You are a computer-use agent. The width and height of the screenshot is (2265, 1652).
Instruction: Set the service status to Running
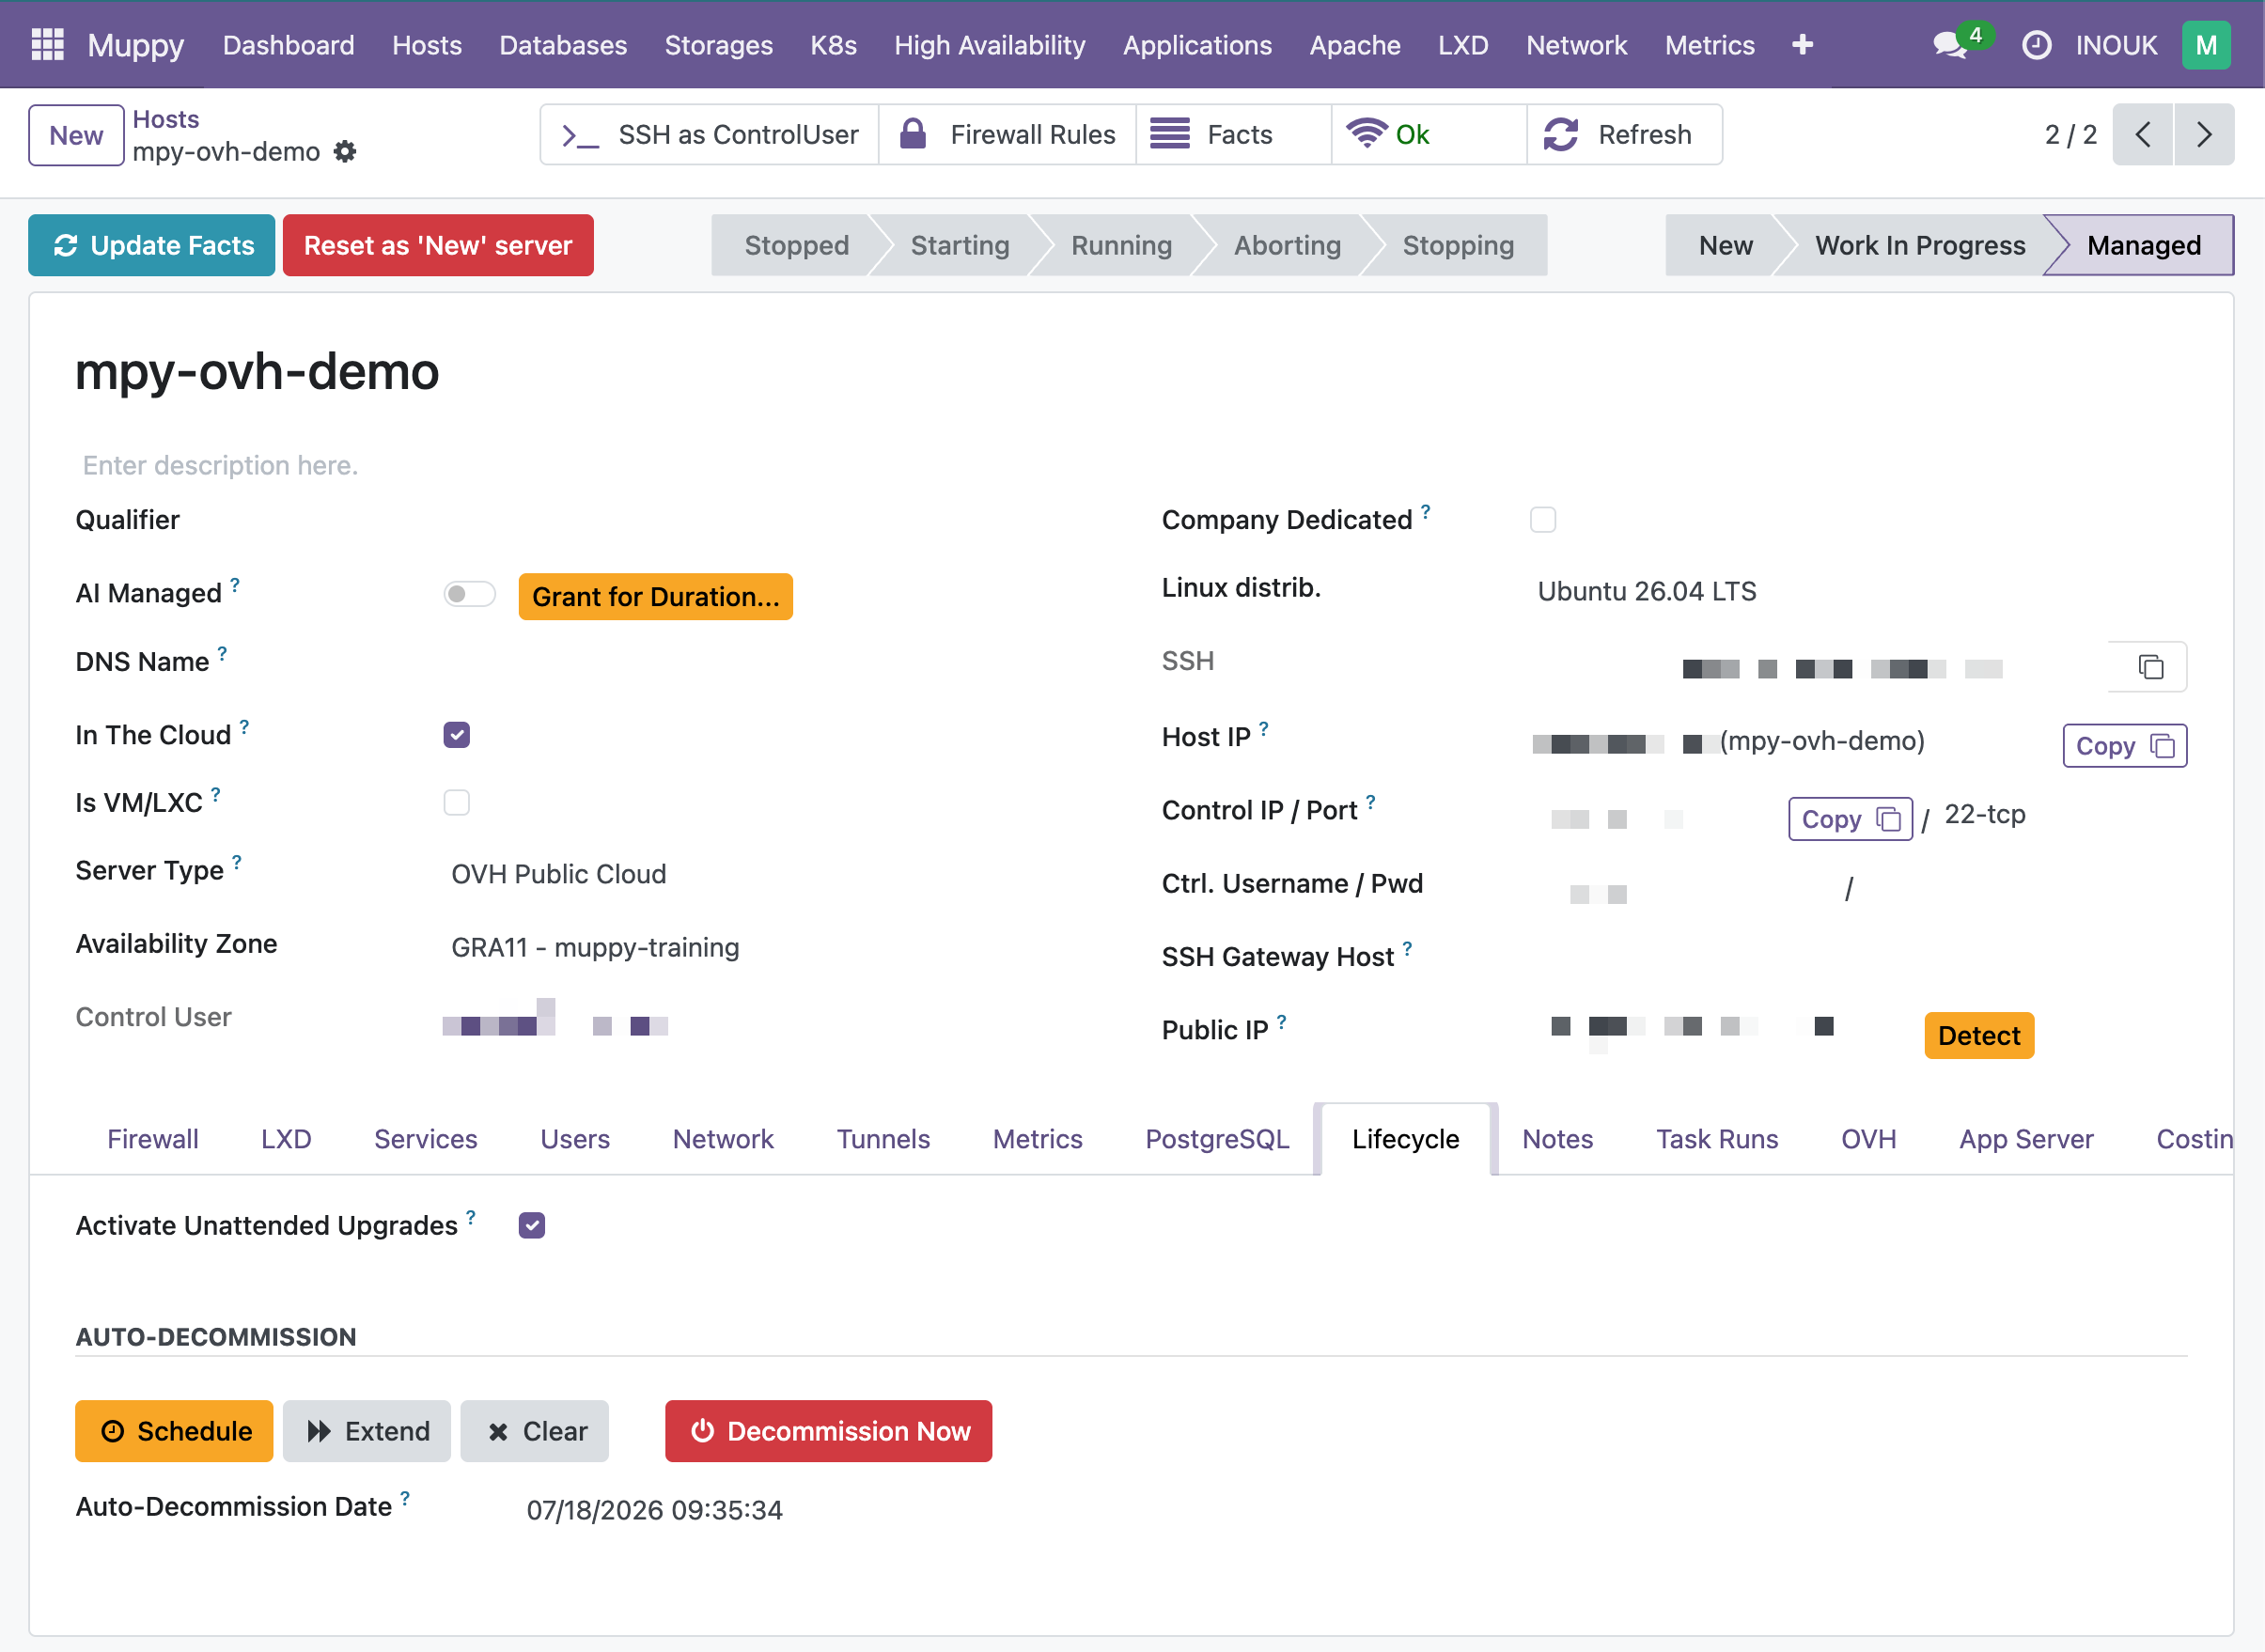tap(1121, 245)
